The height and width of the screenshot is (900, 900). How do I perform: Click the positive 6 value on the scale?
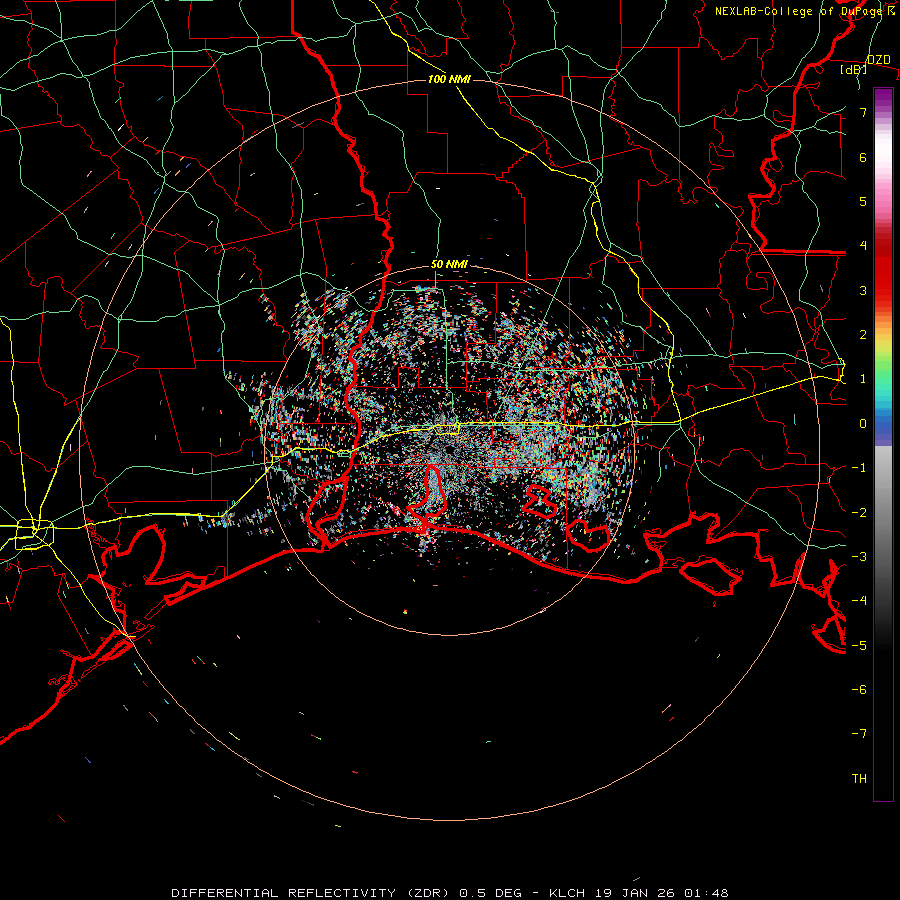point(863,157)
